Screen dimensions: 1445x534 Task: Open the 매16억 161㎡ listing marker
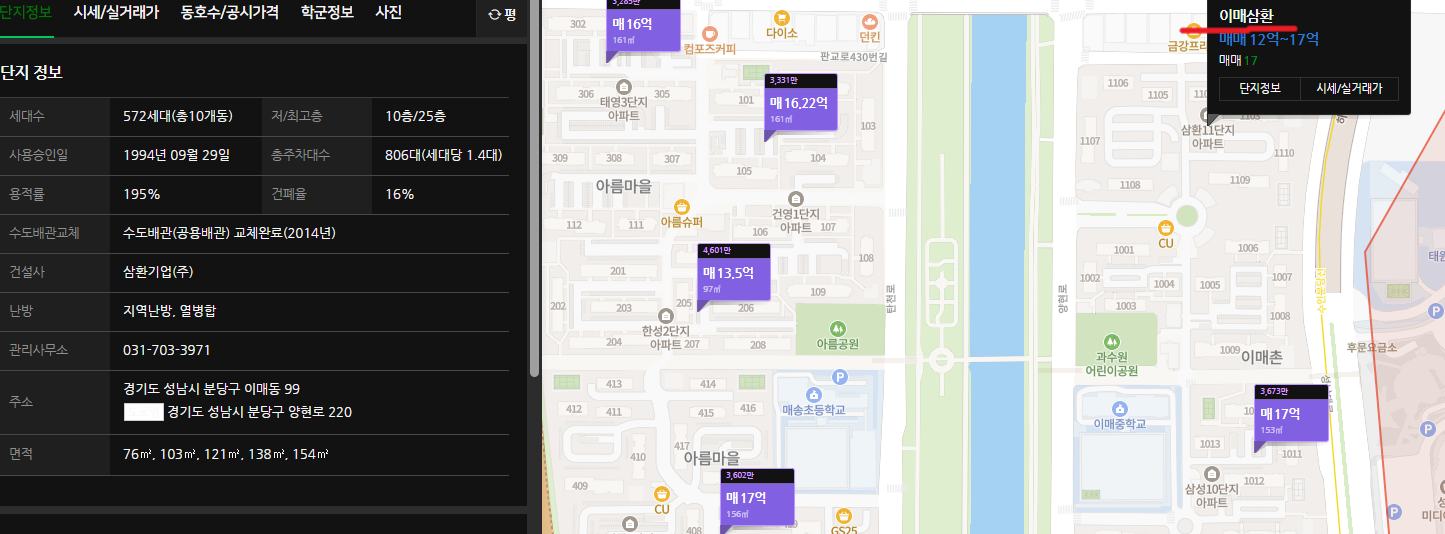[643, 27]
